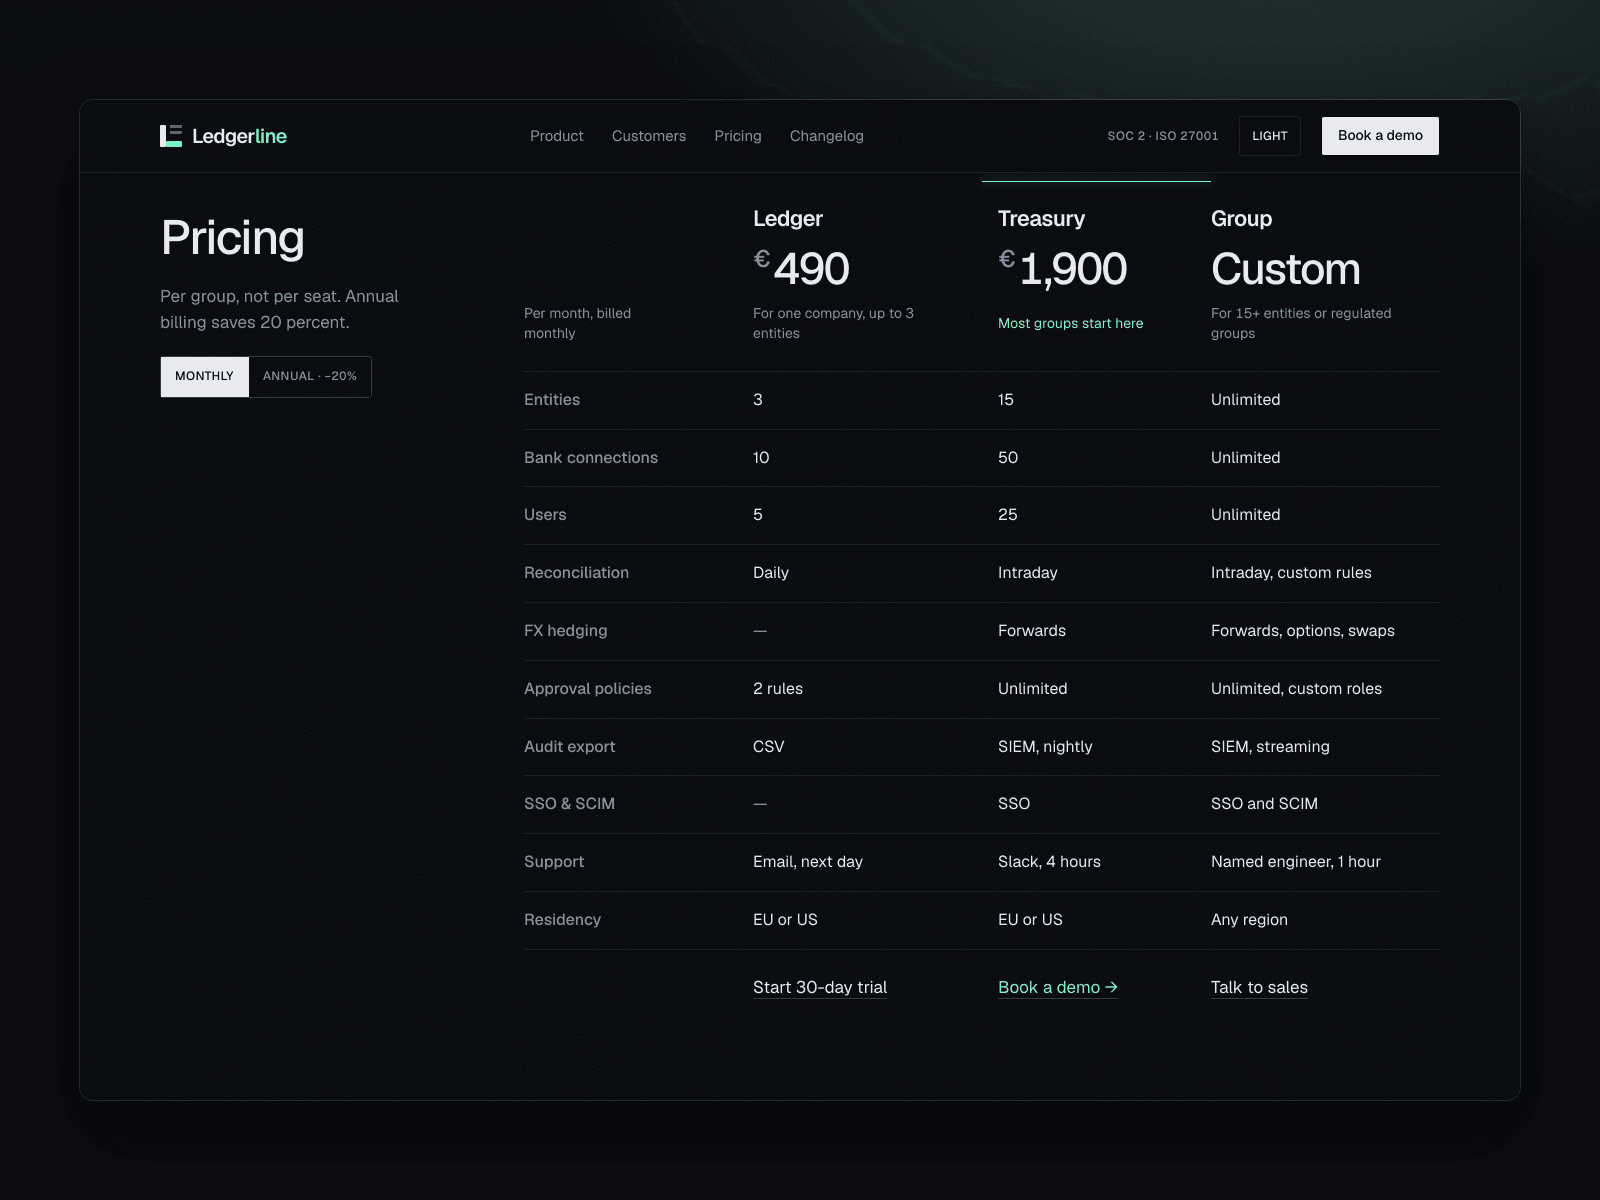Viewport: 1600px width, 1200px height.
Task: Click the SOC 2 · ISO 27001 text
Action: (1163, 136)
